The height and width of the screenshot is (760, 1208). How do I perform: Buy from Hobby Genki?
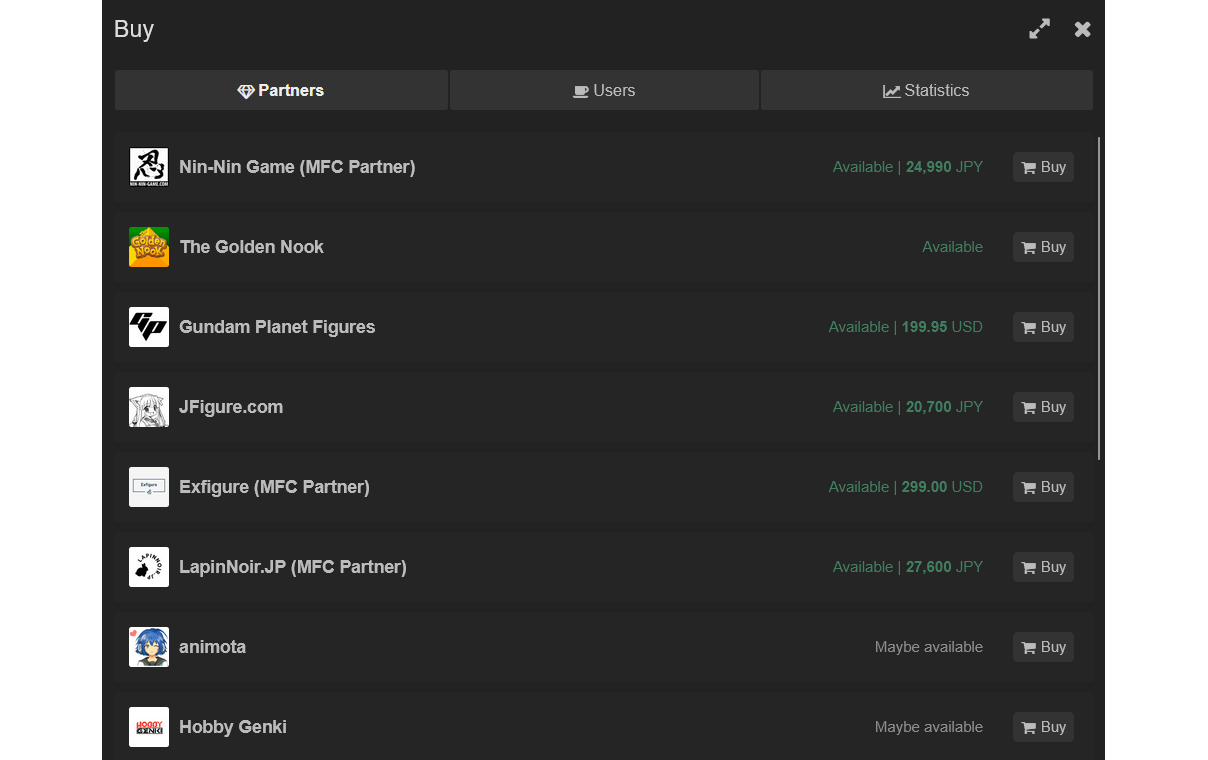1043,727
